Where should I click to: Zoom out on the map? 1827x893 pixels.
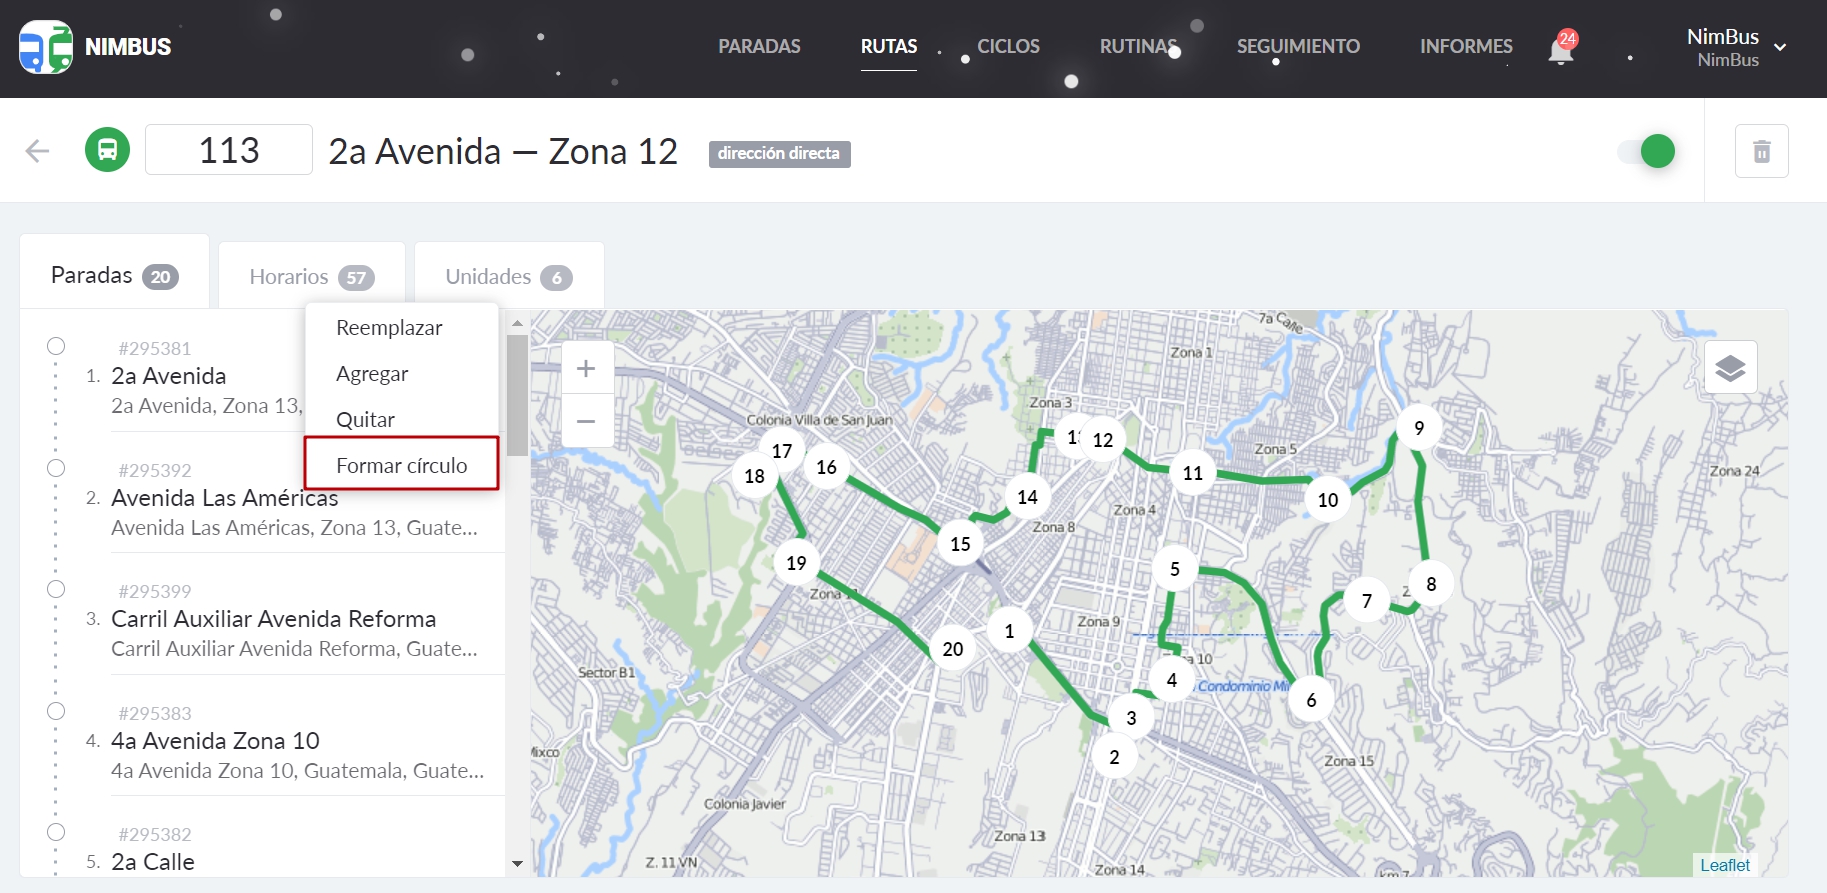coord(587,421)
